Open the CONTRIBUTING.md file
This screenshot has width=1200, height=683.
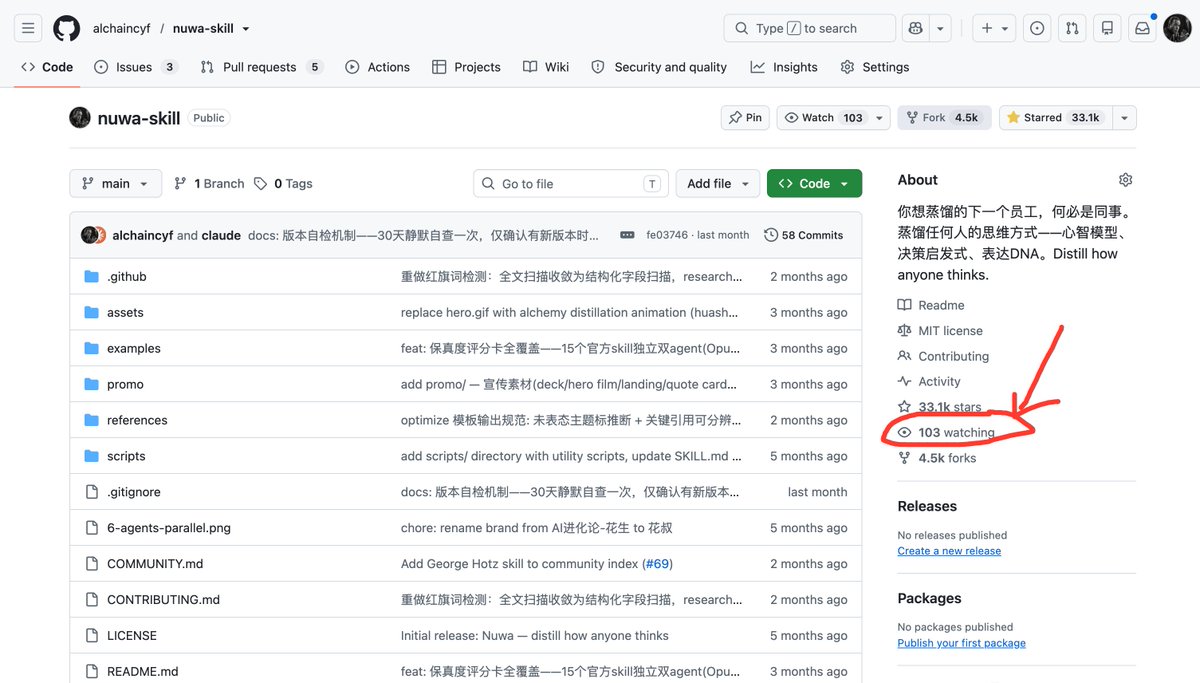coord(163,600)
